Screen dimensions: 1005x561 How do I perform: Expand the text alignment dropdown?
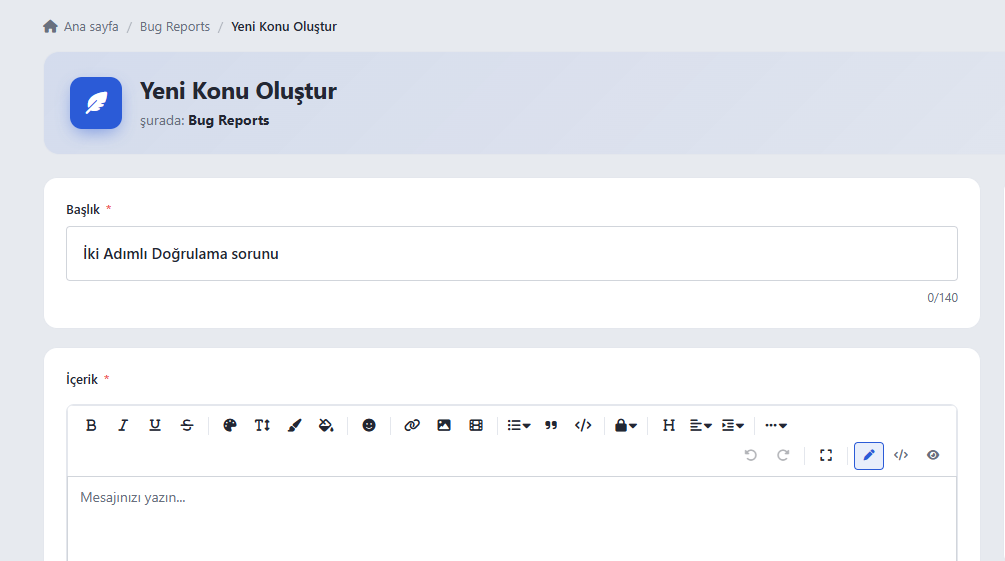(701, 425)
